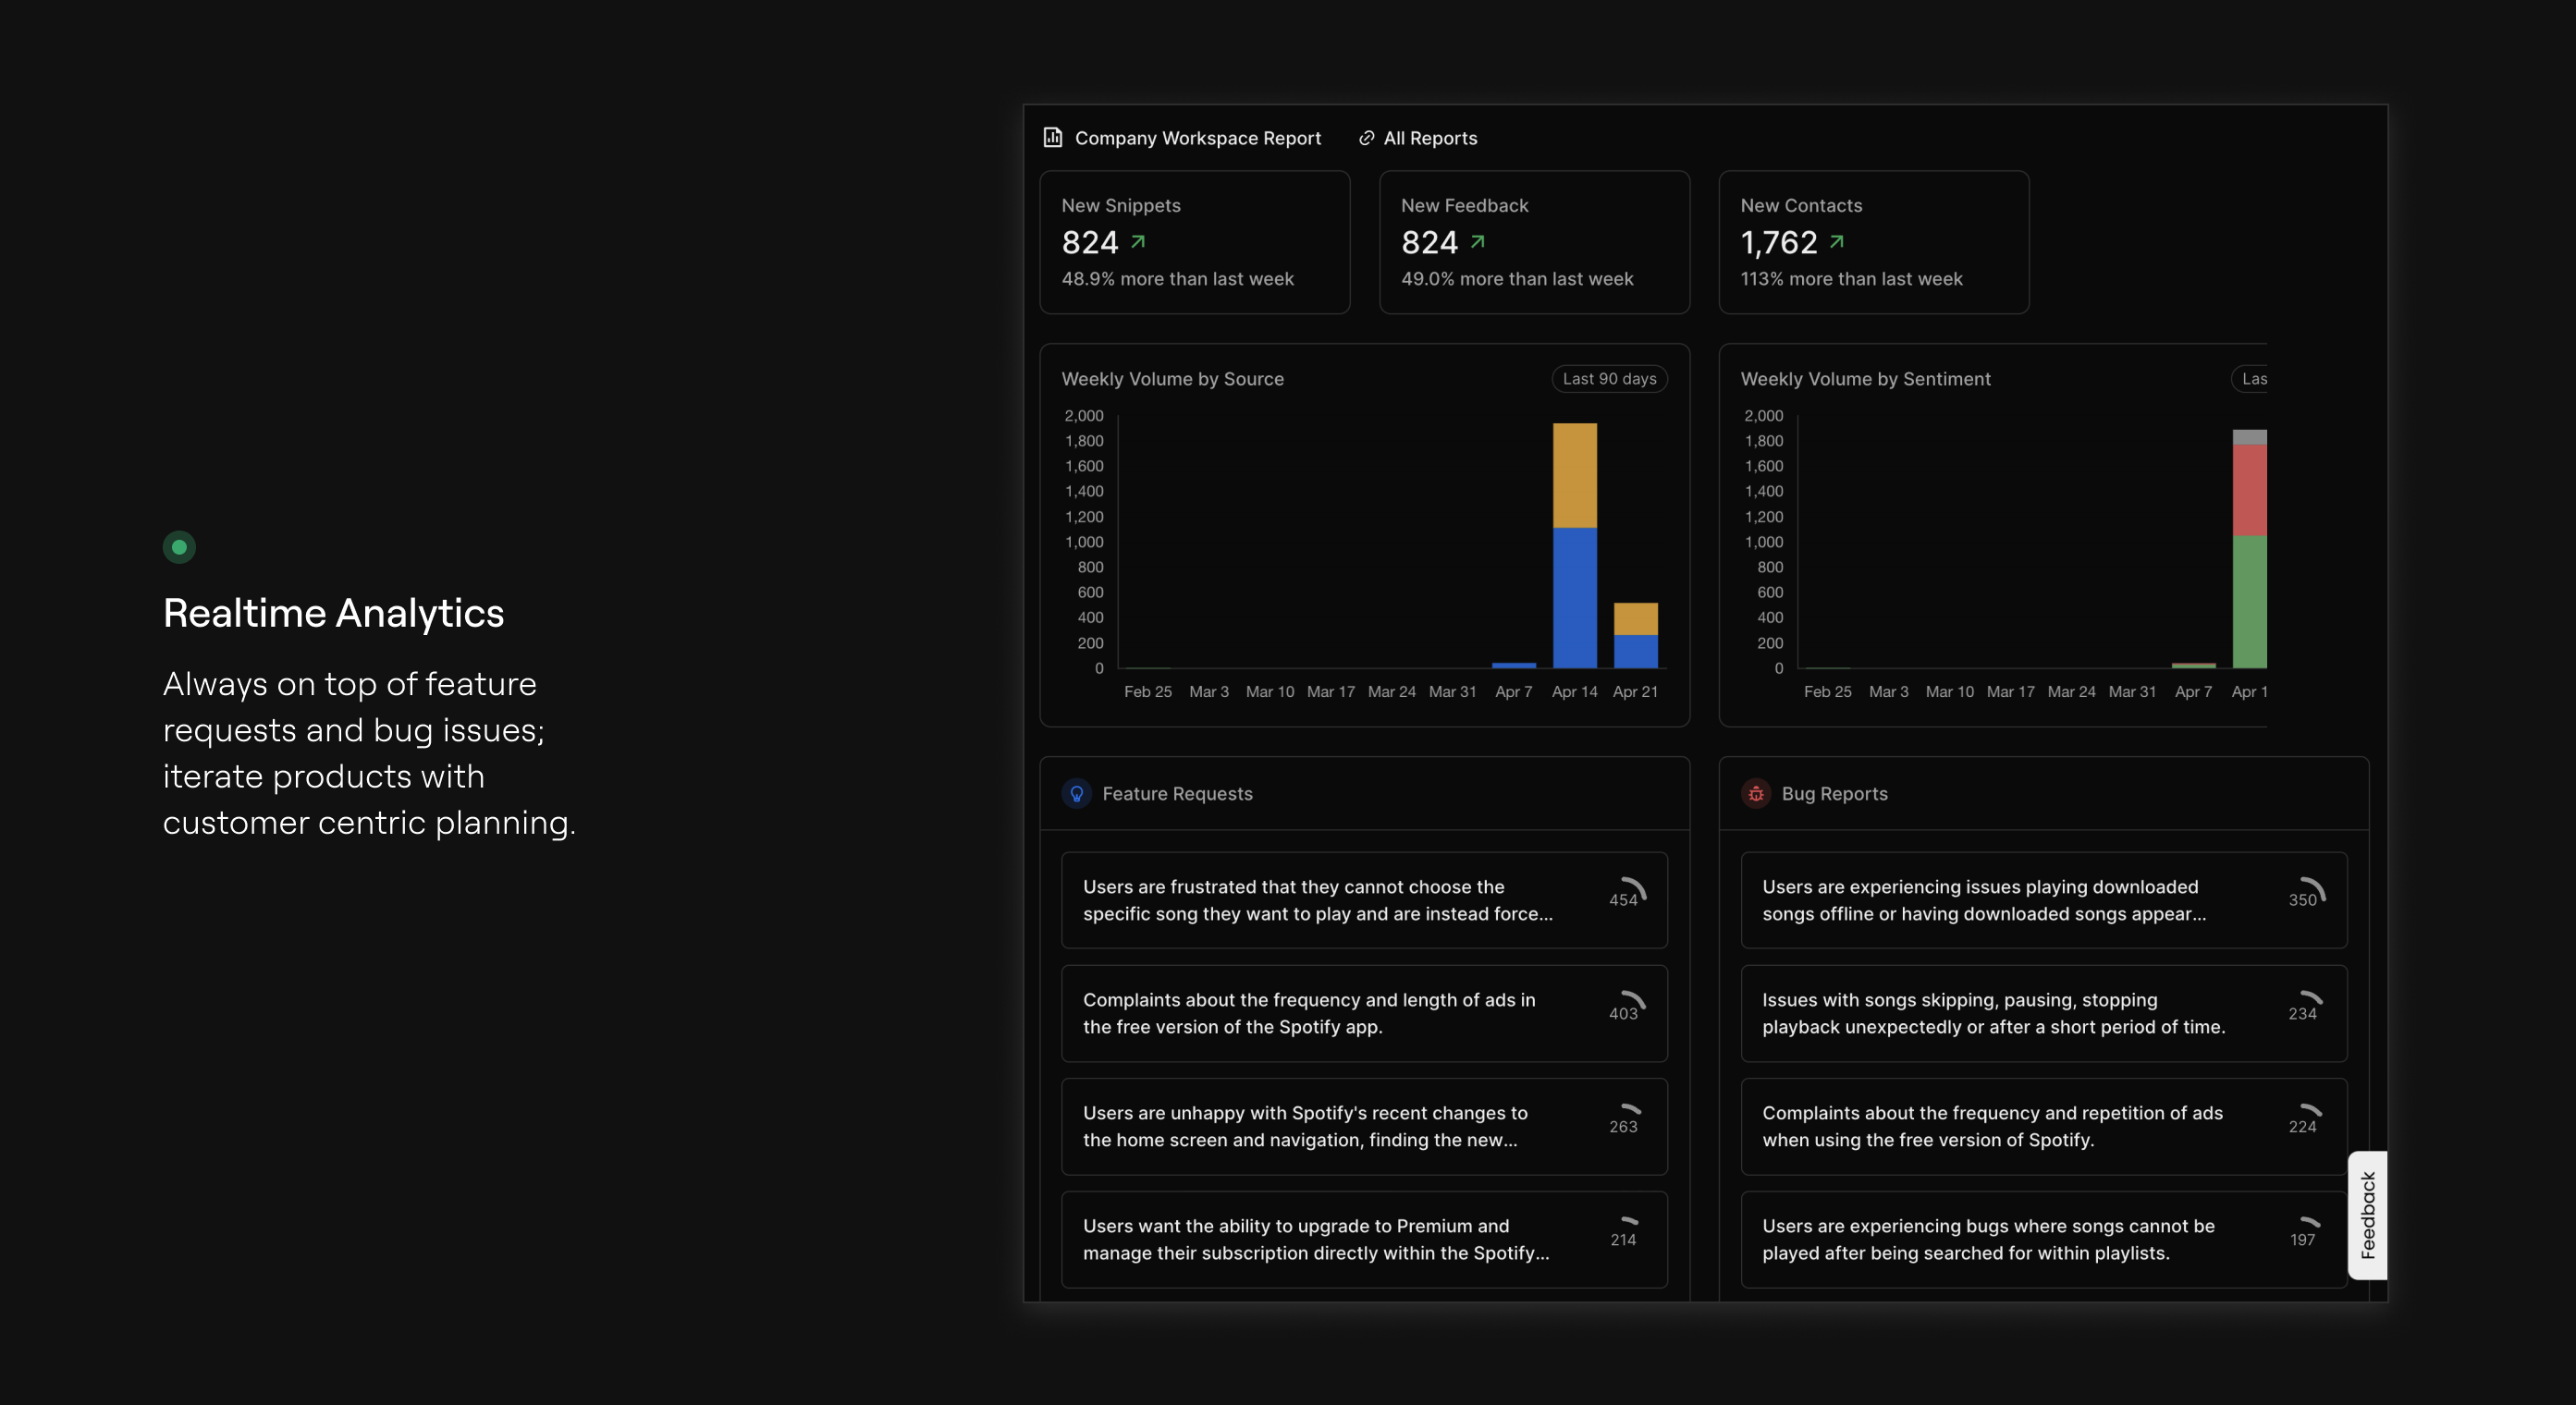
Task: Select the Company Workspace Report title
Action: click(x=1197, y=138)
